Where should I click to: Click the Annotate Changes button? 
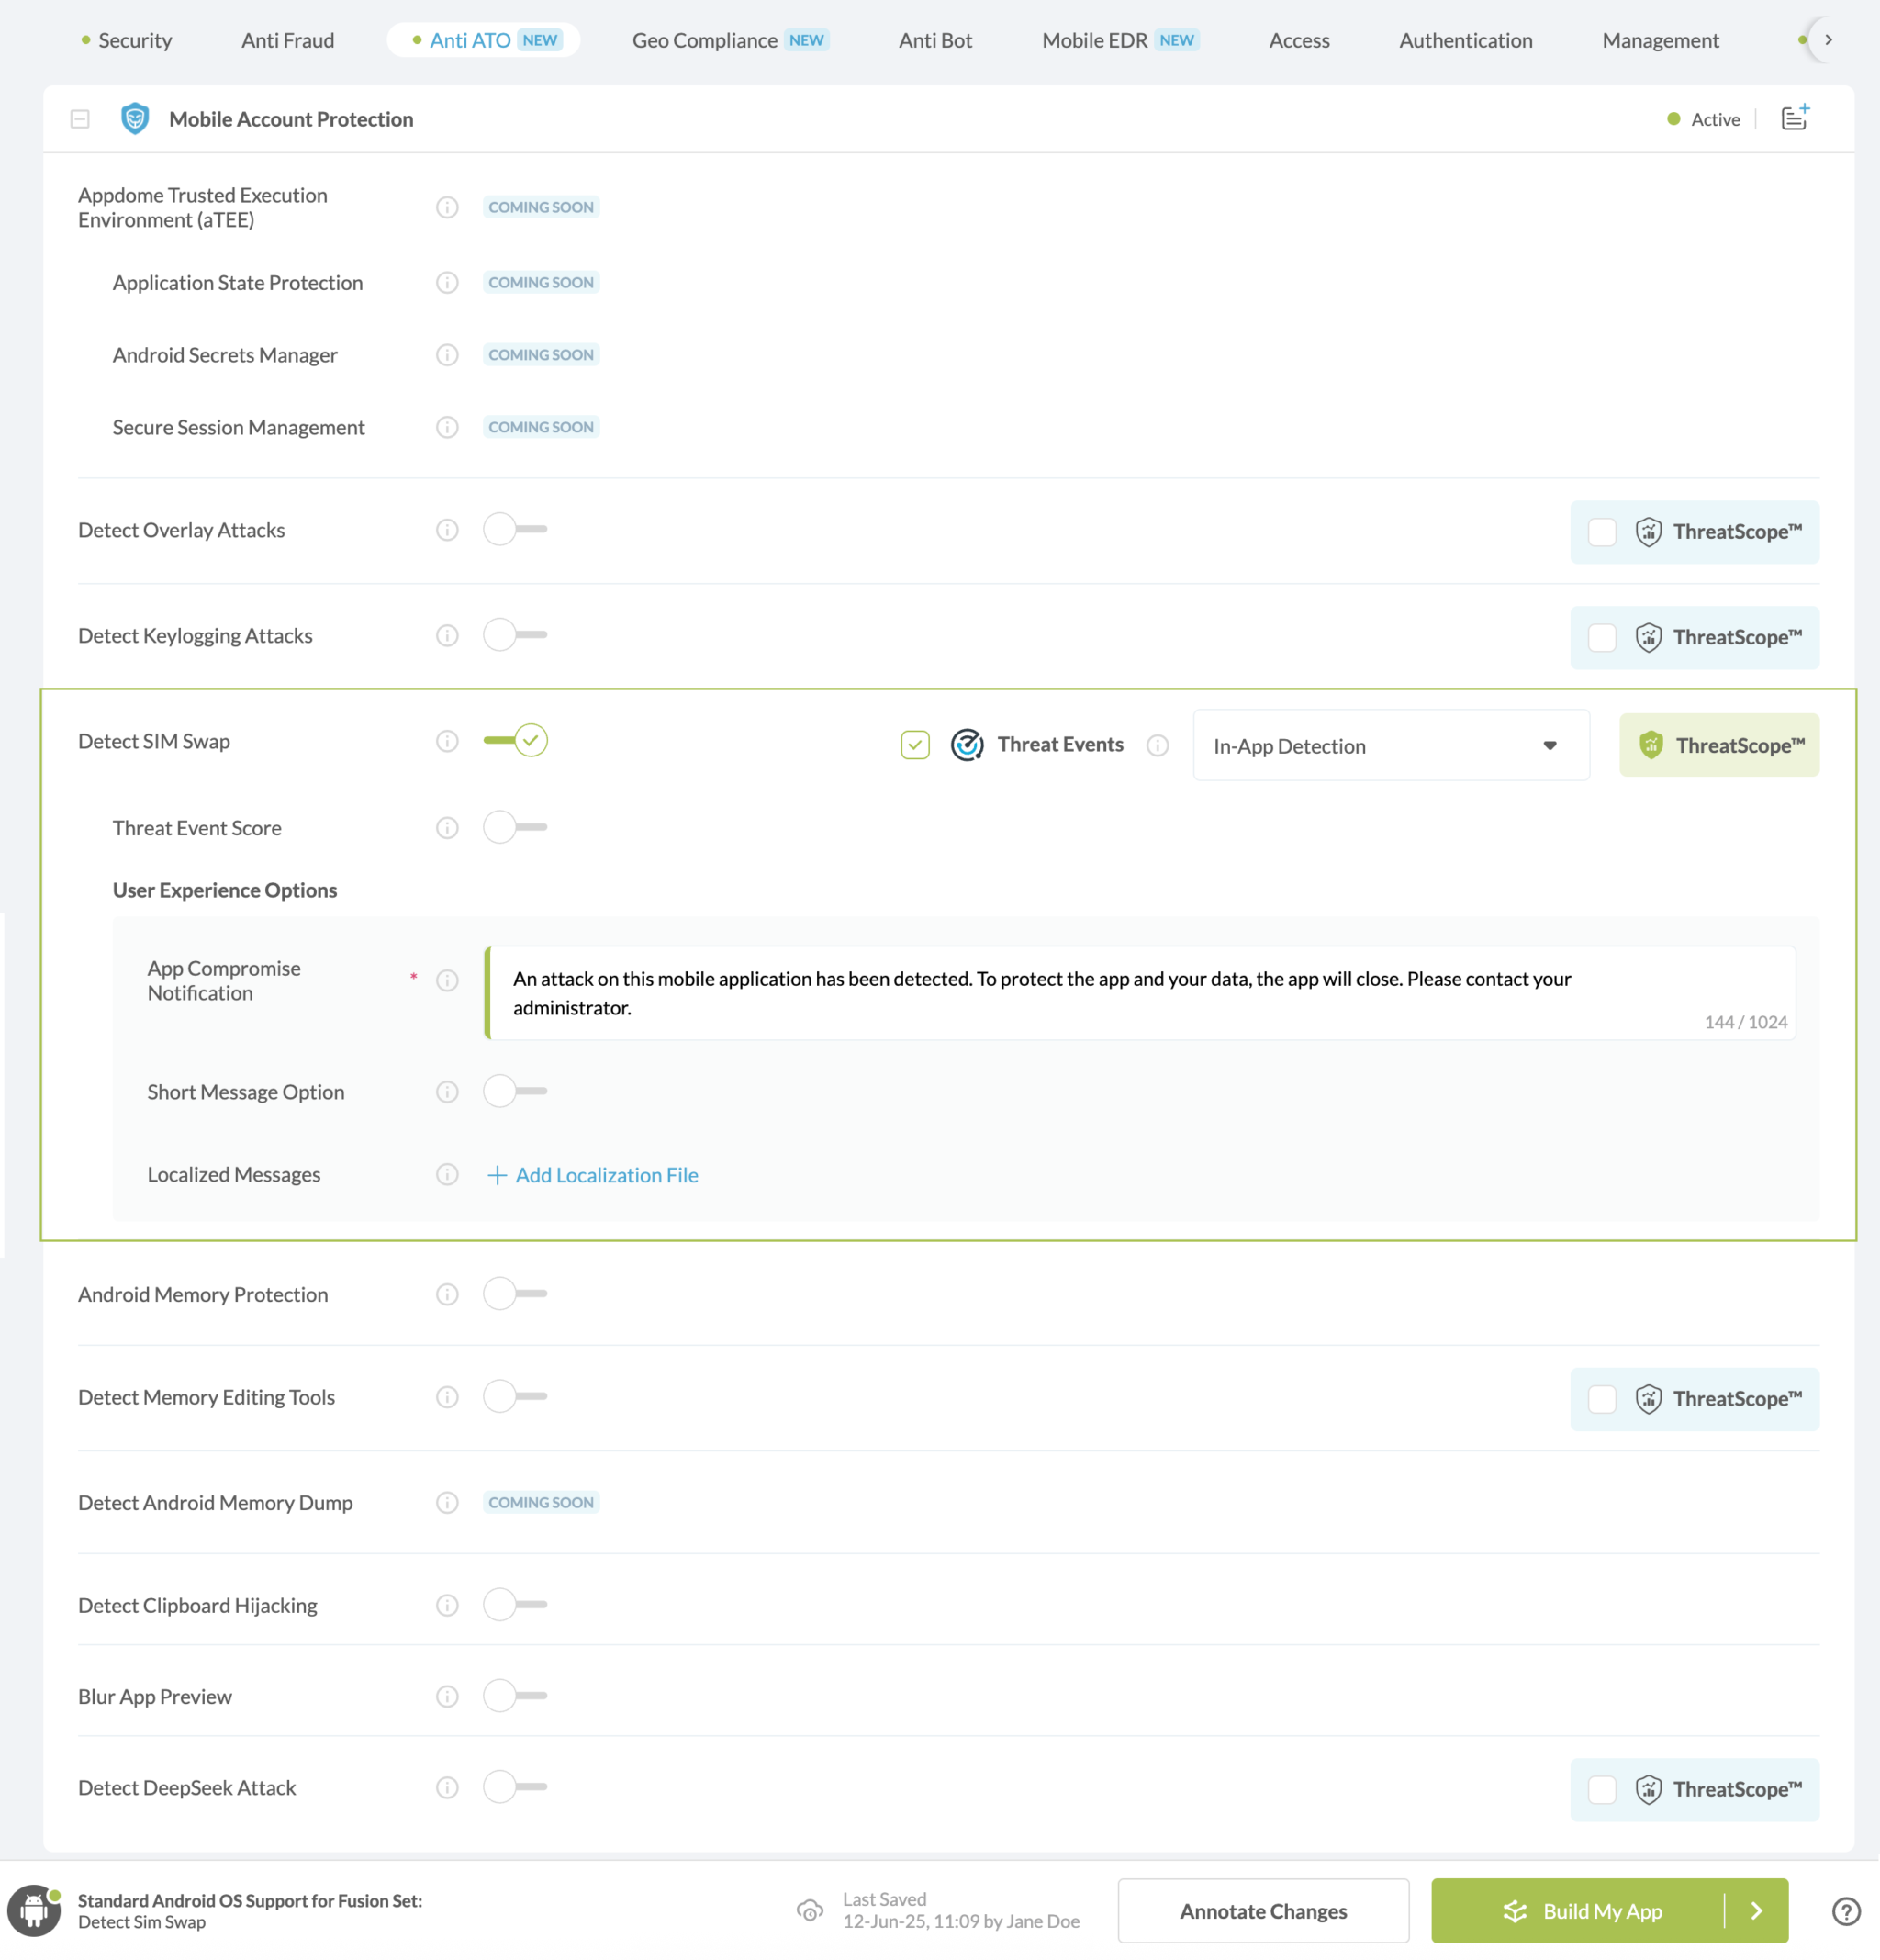[1263, 1911]
